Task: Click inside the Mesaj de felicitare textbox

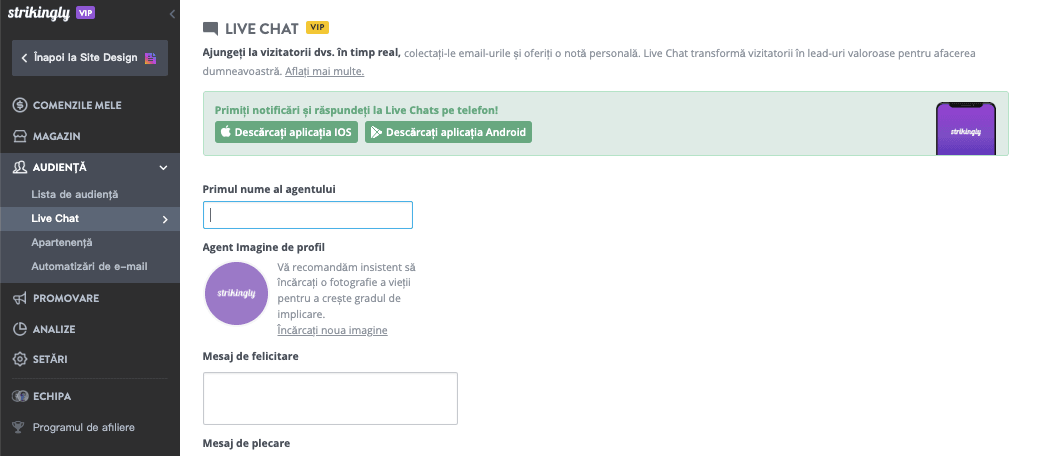Action: click(330, 398)
